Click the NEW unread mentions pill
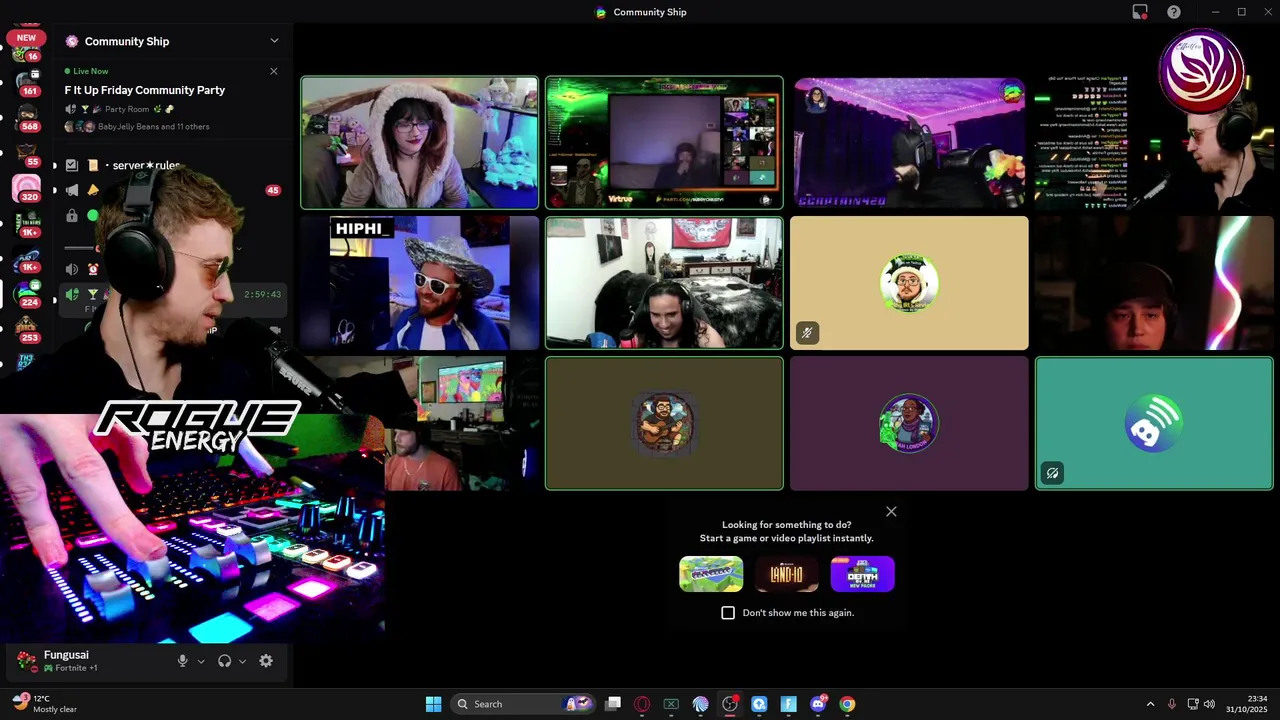Image resolution: width=1280 pixels, height=720 pixels. 26,38
